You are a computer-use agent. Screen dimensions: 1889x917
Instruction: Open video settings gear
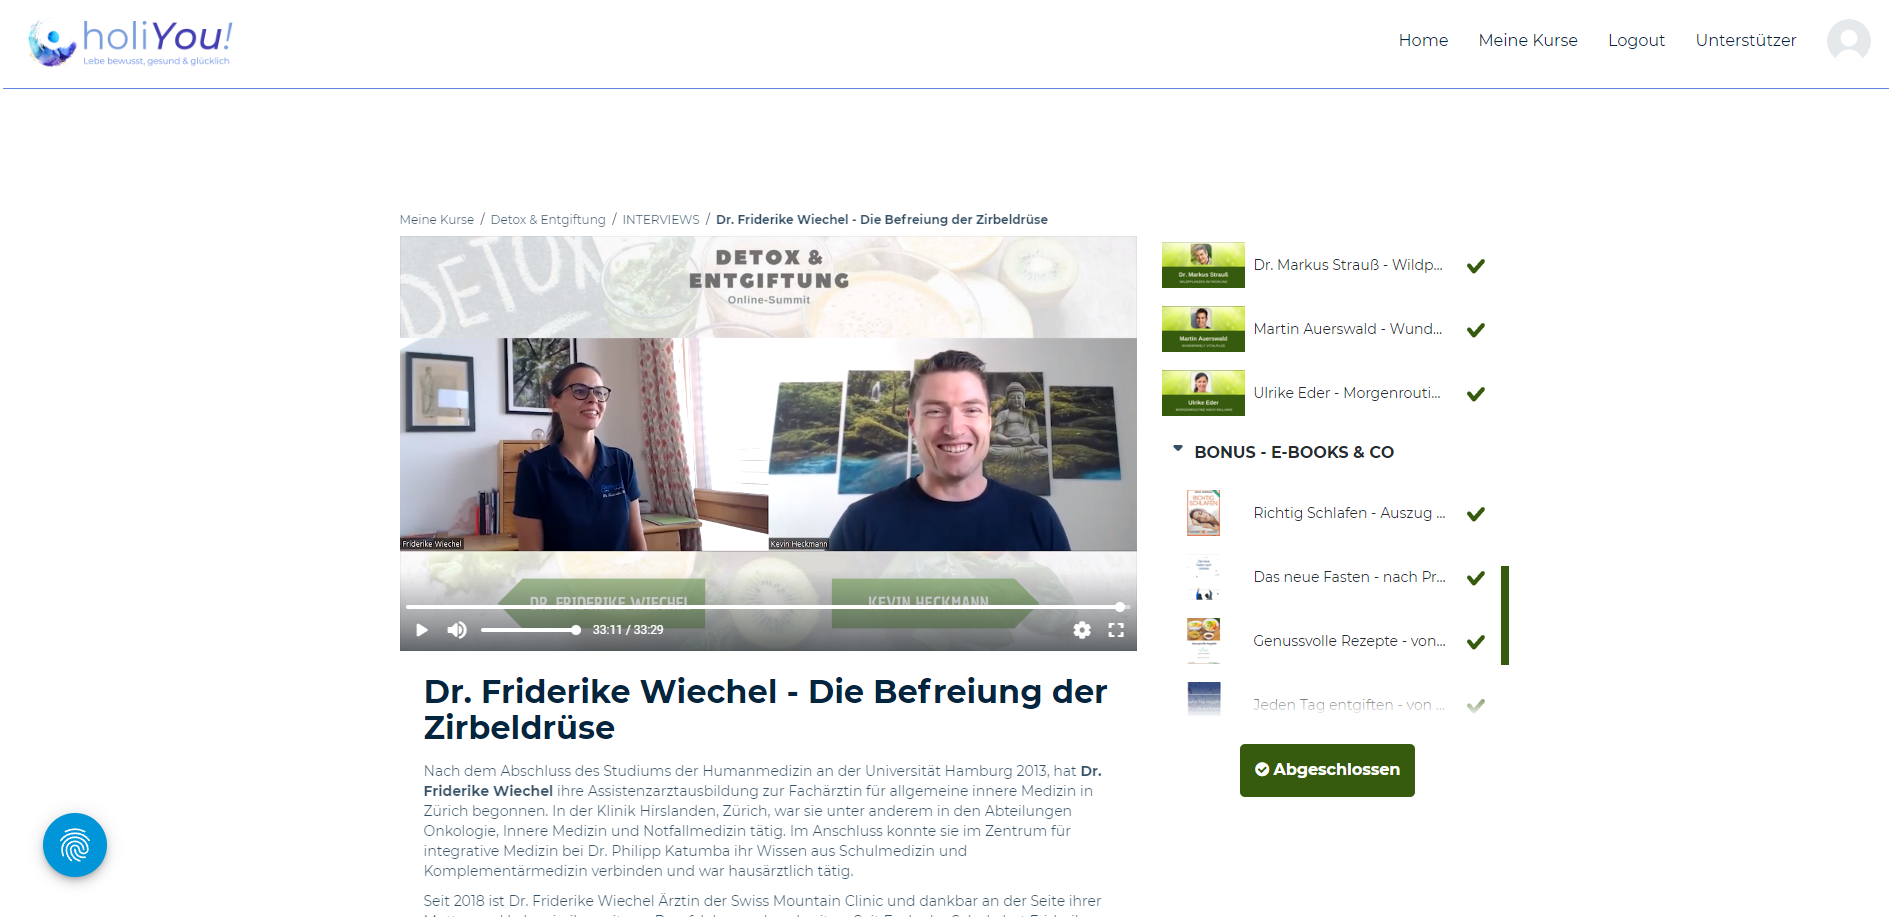coord(1082,630)
